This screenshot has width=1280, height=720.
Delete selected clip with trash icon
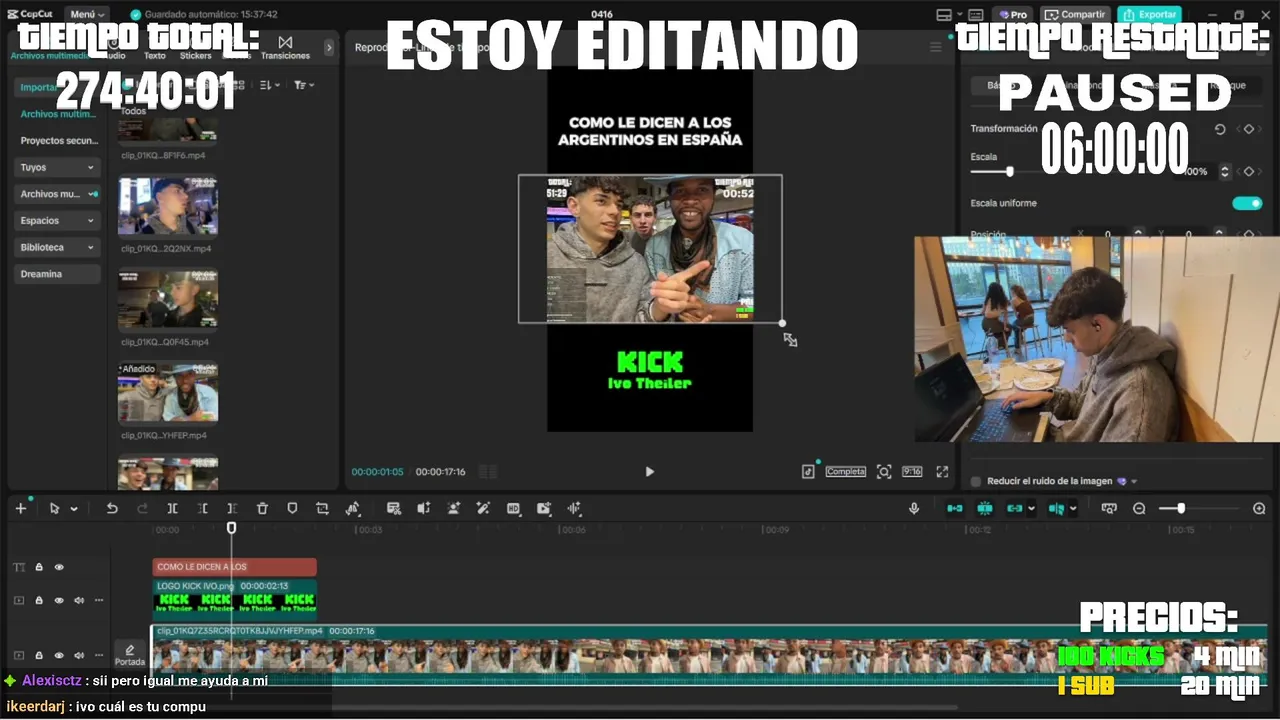pyautogui.click(x=262, y=508)
